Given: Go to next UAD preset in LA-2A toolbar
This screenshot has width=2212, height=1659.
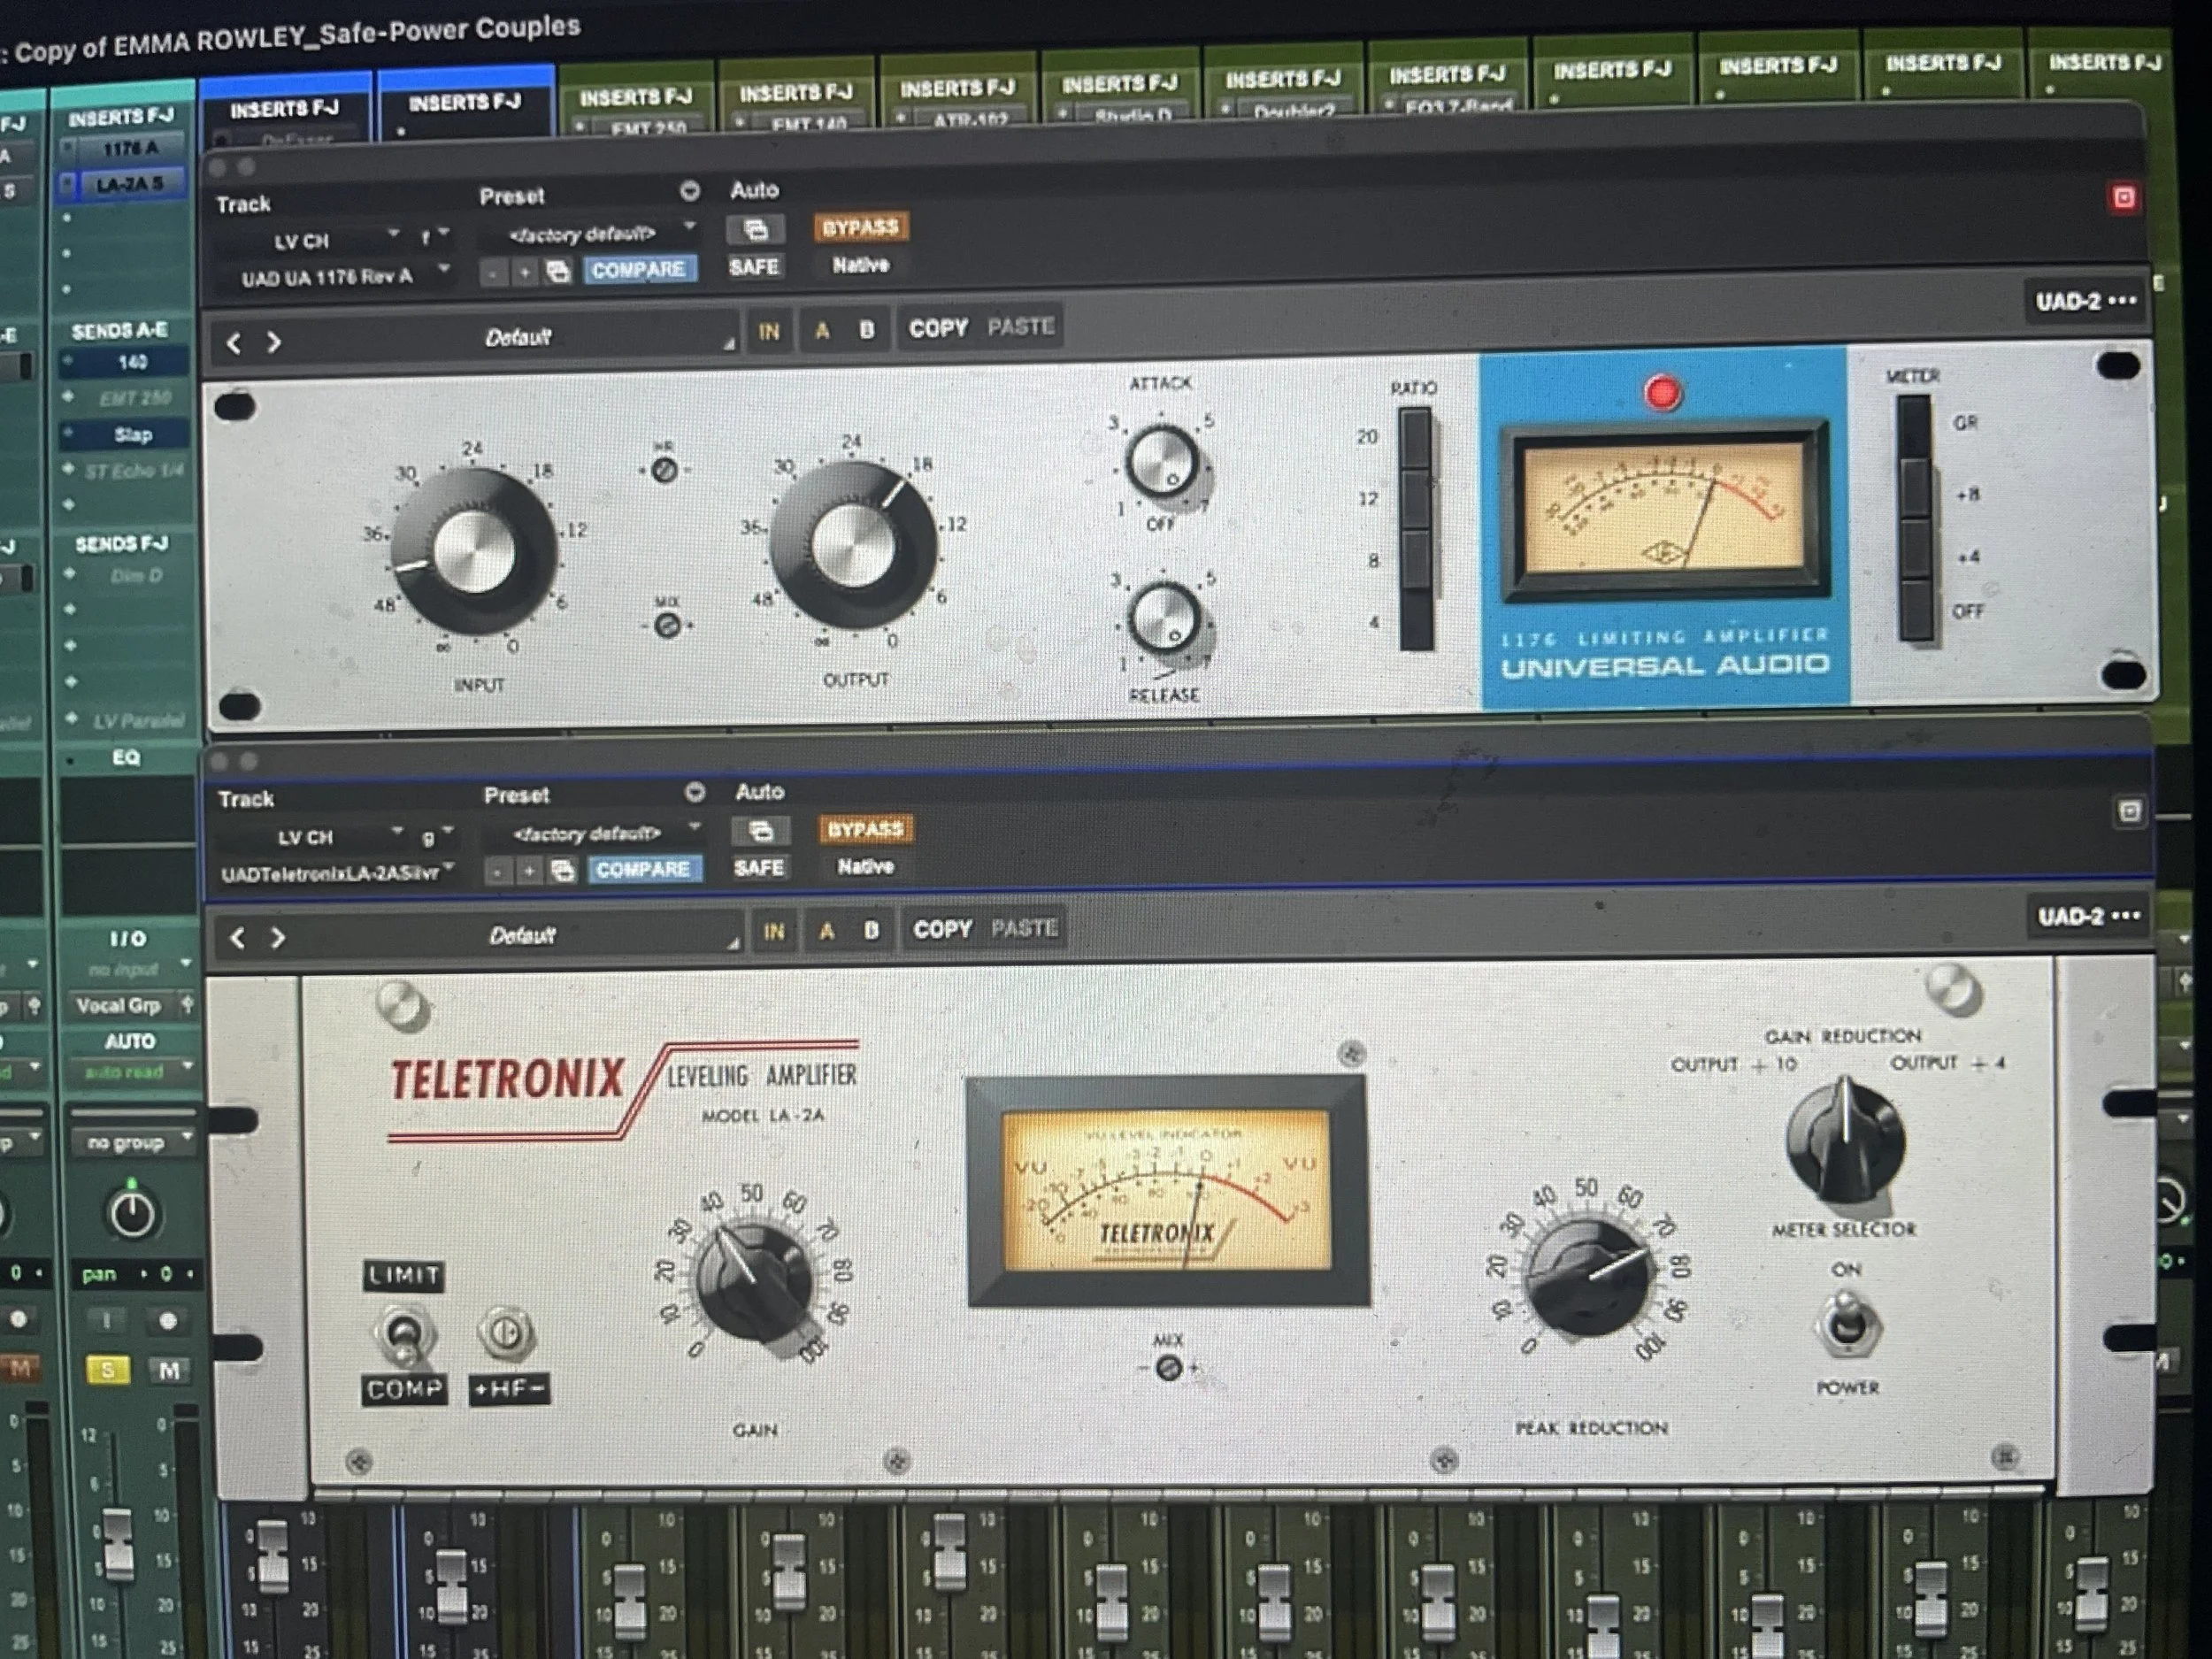Looking at the screenshot, I should (x=278, y=937).
